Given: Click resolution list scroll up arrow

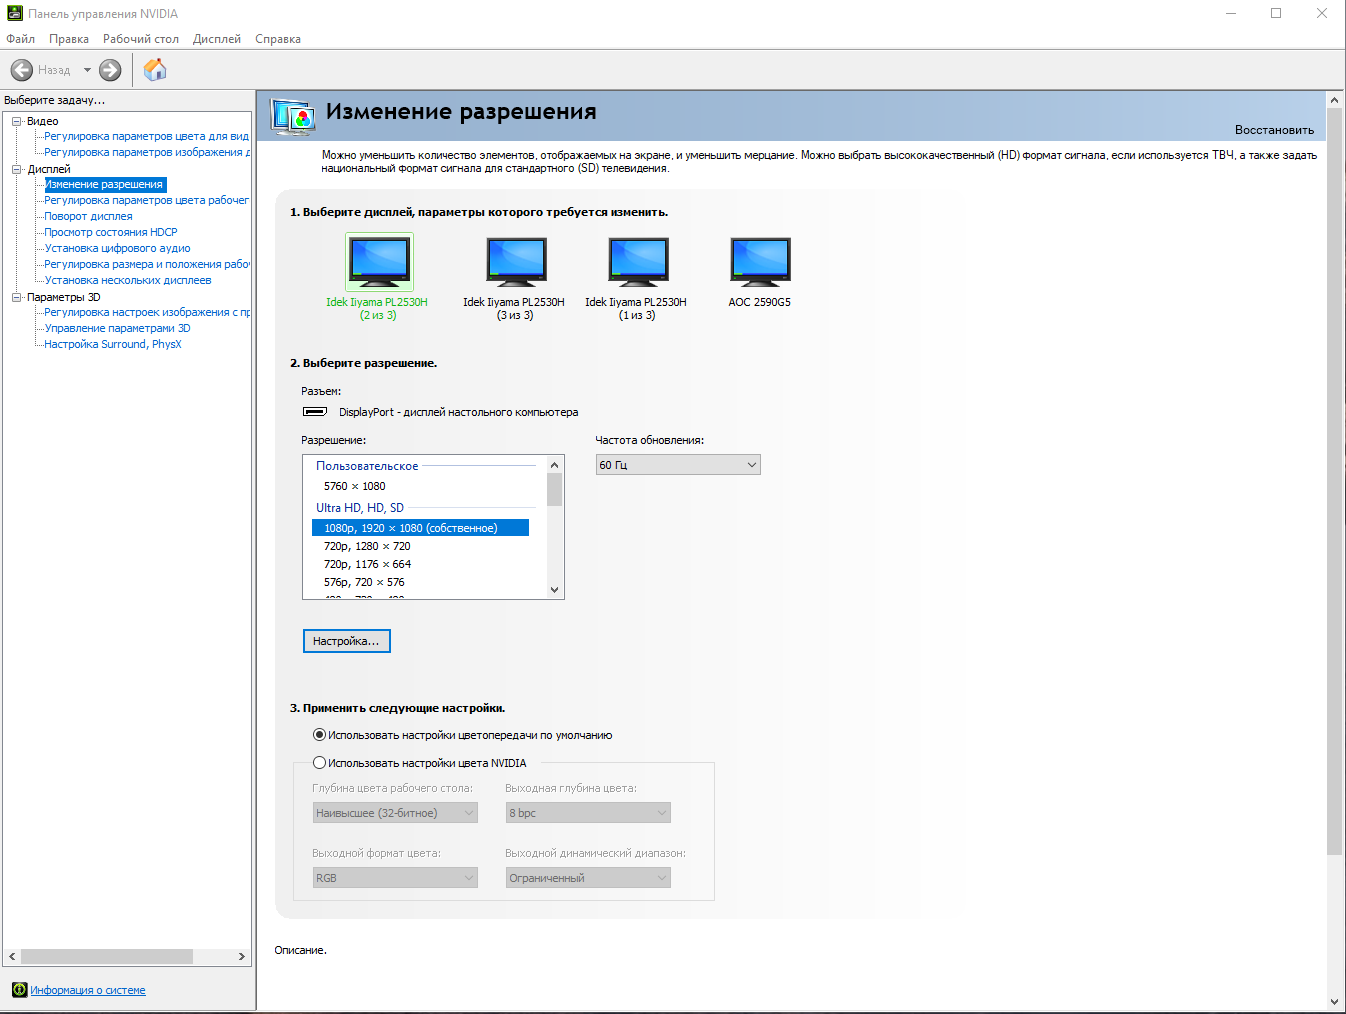Looking at the screenshot, I should 555,465.
